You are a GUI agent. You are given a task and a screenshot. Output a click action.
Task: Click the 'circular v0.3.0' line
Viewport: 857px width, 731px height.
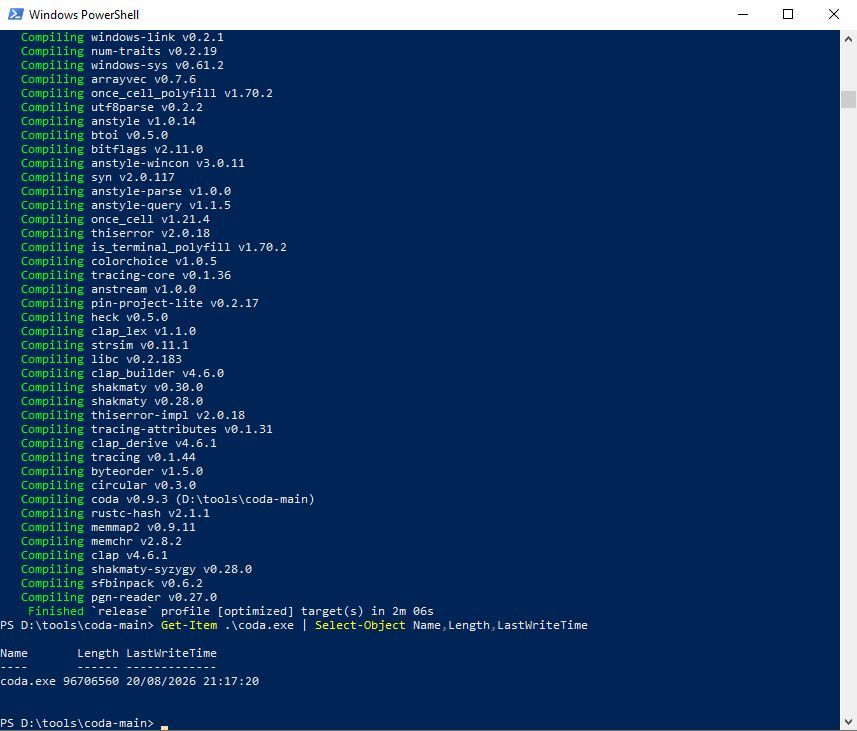click(x=108, y=486)
